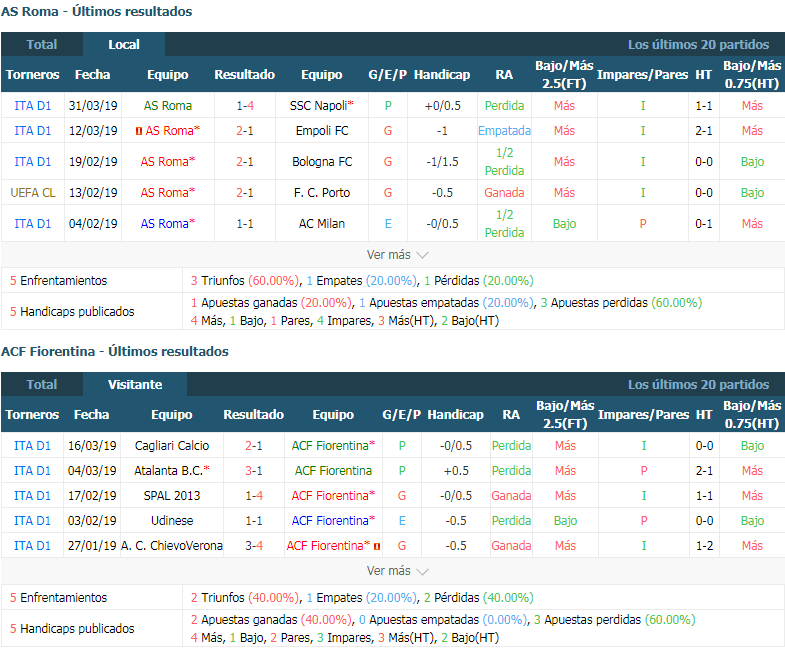
Task: Click the G/E/P header in Fiorentina table
Action: [x=402, y=415]
